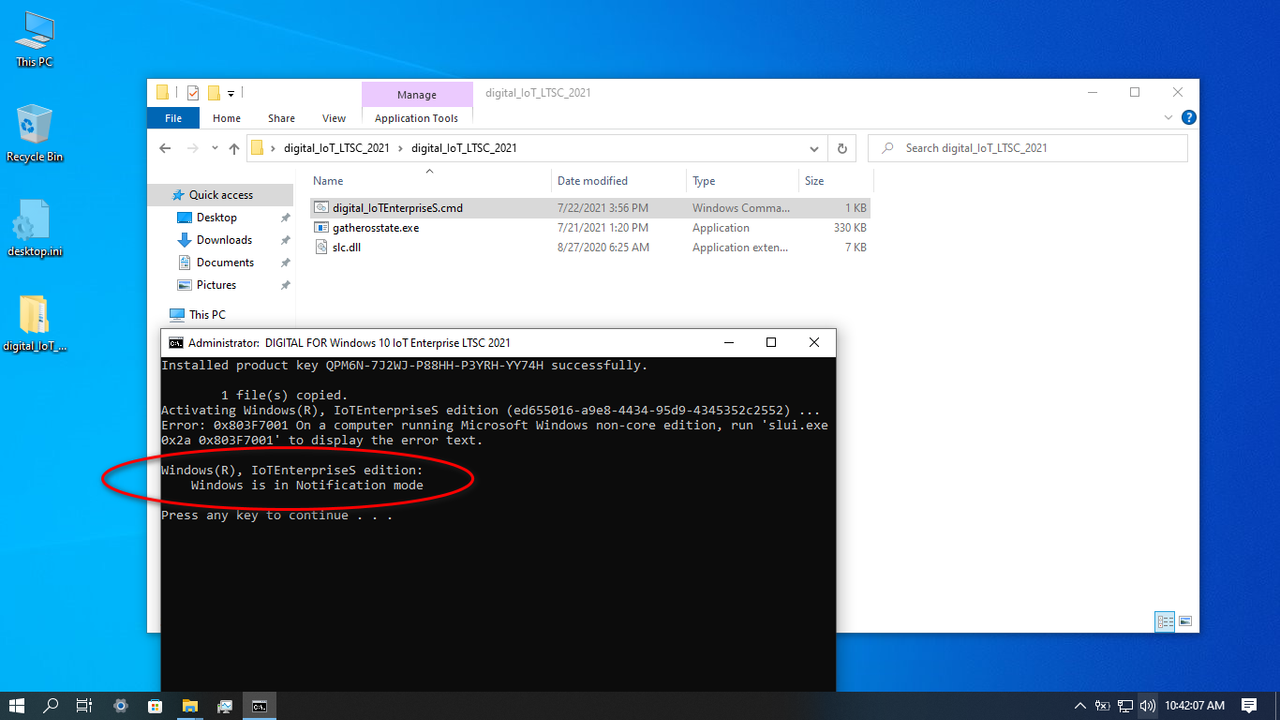The image size is (1280, 720).
Task: Select desktop.ini file on the desktop
Action: click(34, 228)
